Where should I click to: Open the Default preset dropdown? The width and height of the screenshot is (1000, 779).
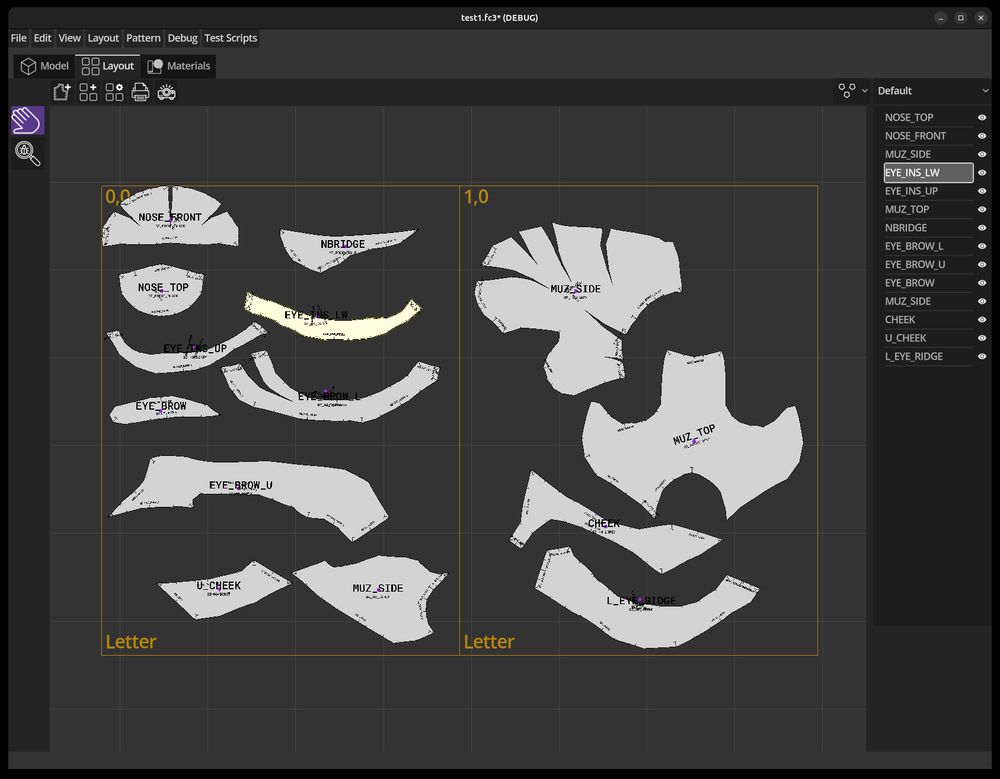tap(932, 91)
